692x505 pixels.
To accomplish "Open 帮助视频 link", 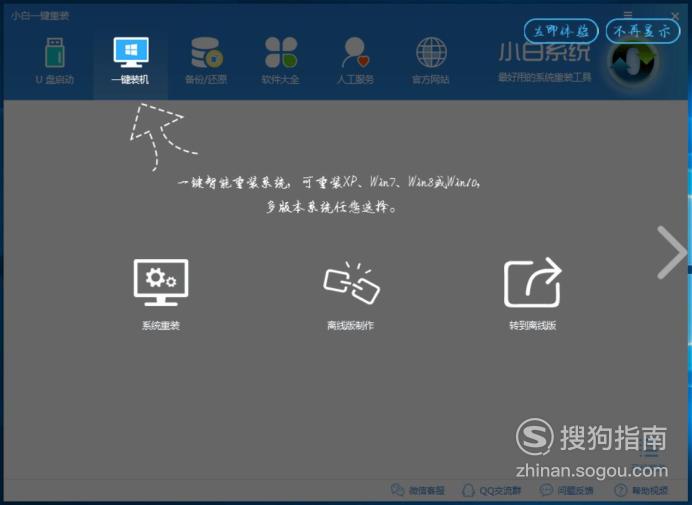I will [641, 490].
